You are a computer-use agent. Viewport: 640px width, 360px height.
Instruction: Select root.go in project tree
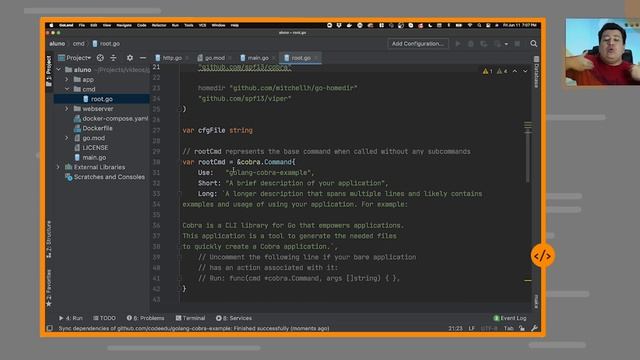pos(102,99)
